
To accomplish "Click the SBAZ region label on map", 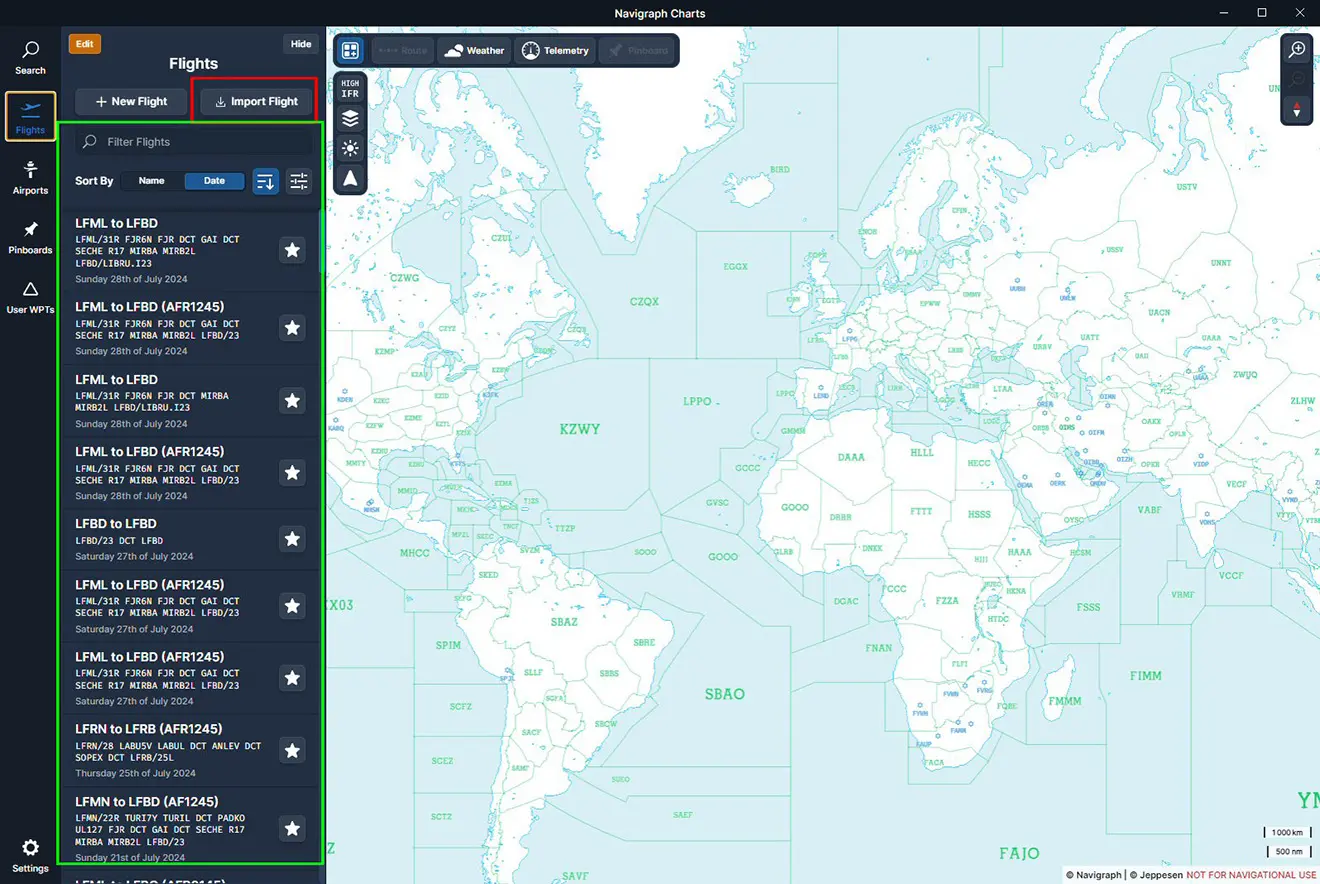I will click(564, 622).
